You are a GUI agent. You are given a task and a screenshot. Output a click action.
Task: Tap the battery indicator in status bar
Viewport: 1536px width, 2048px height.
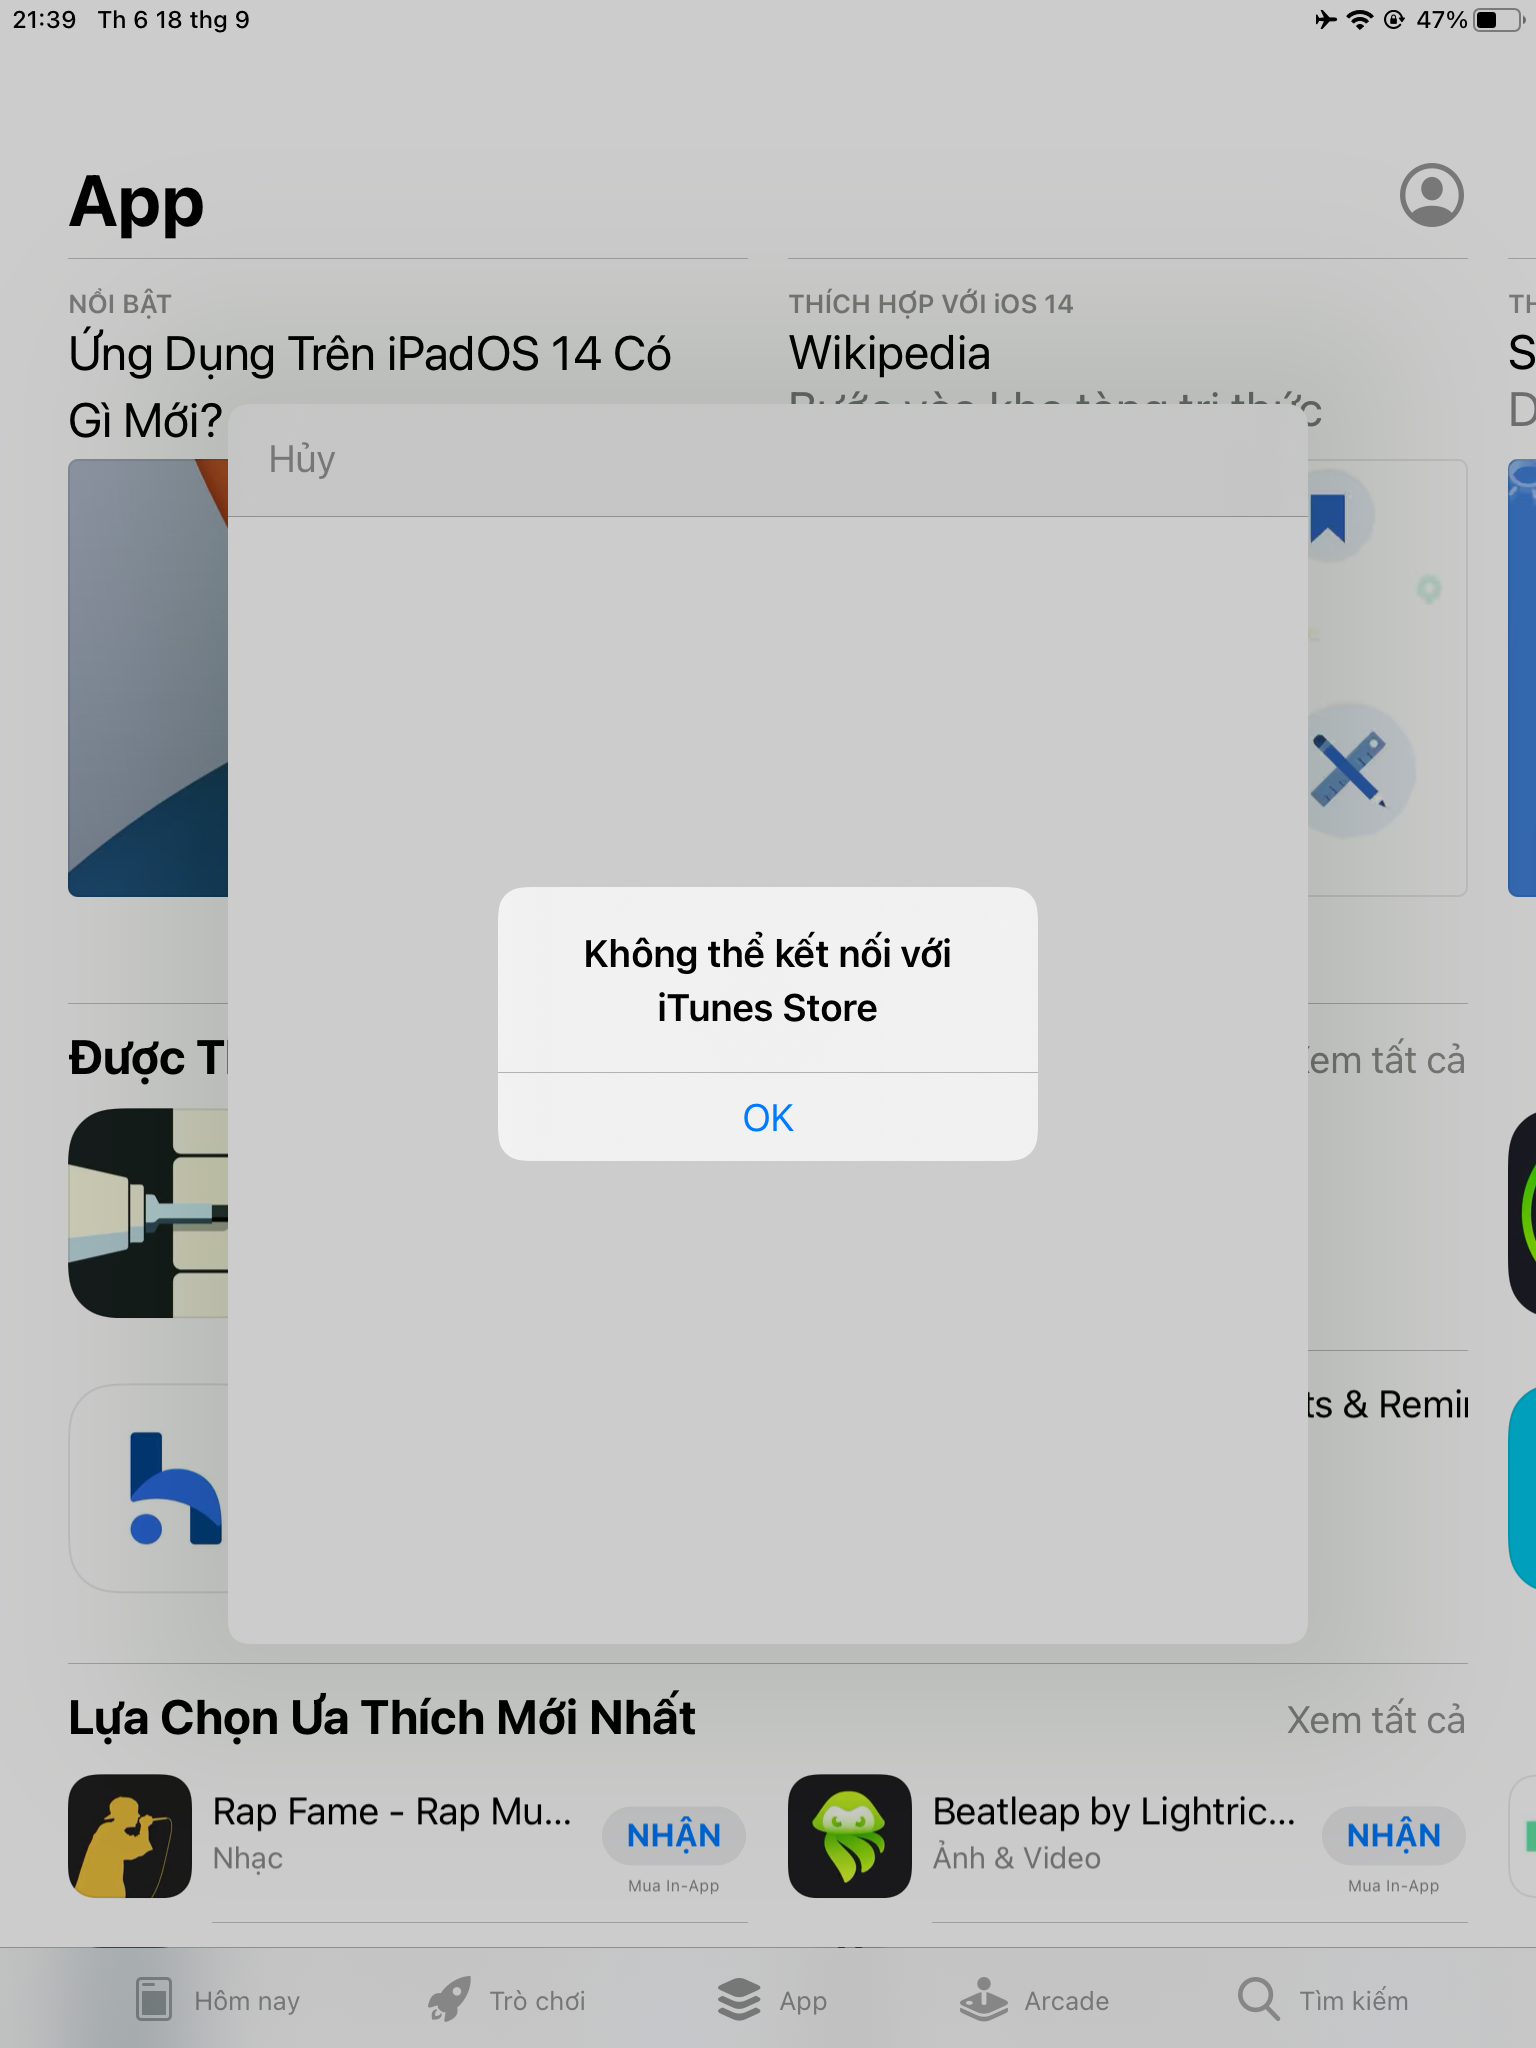[1499, 20]
